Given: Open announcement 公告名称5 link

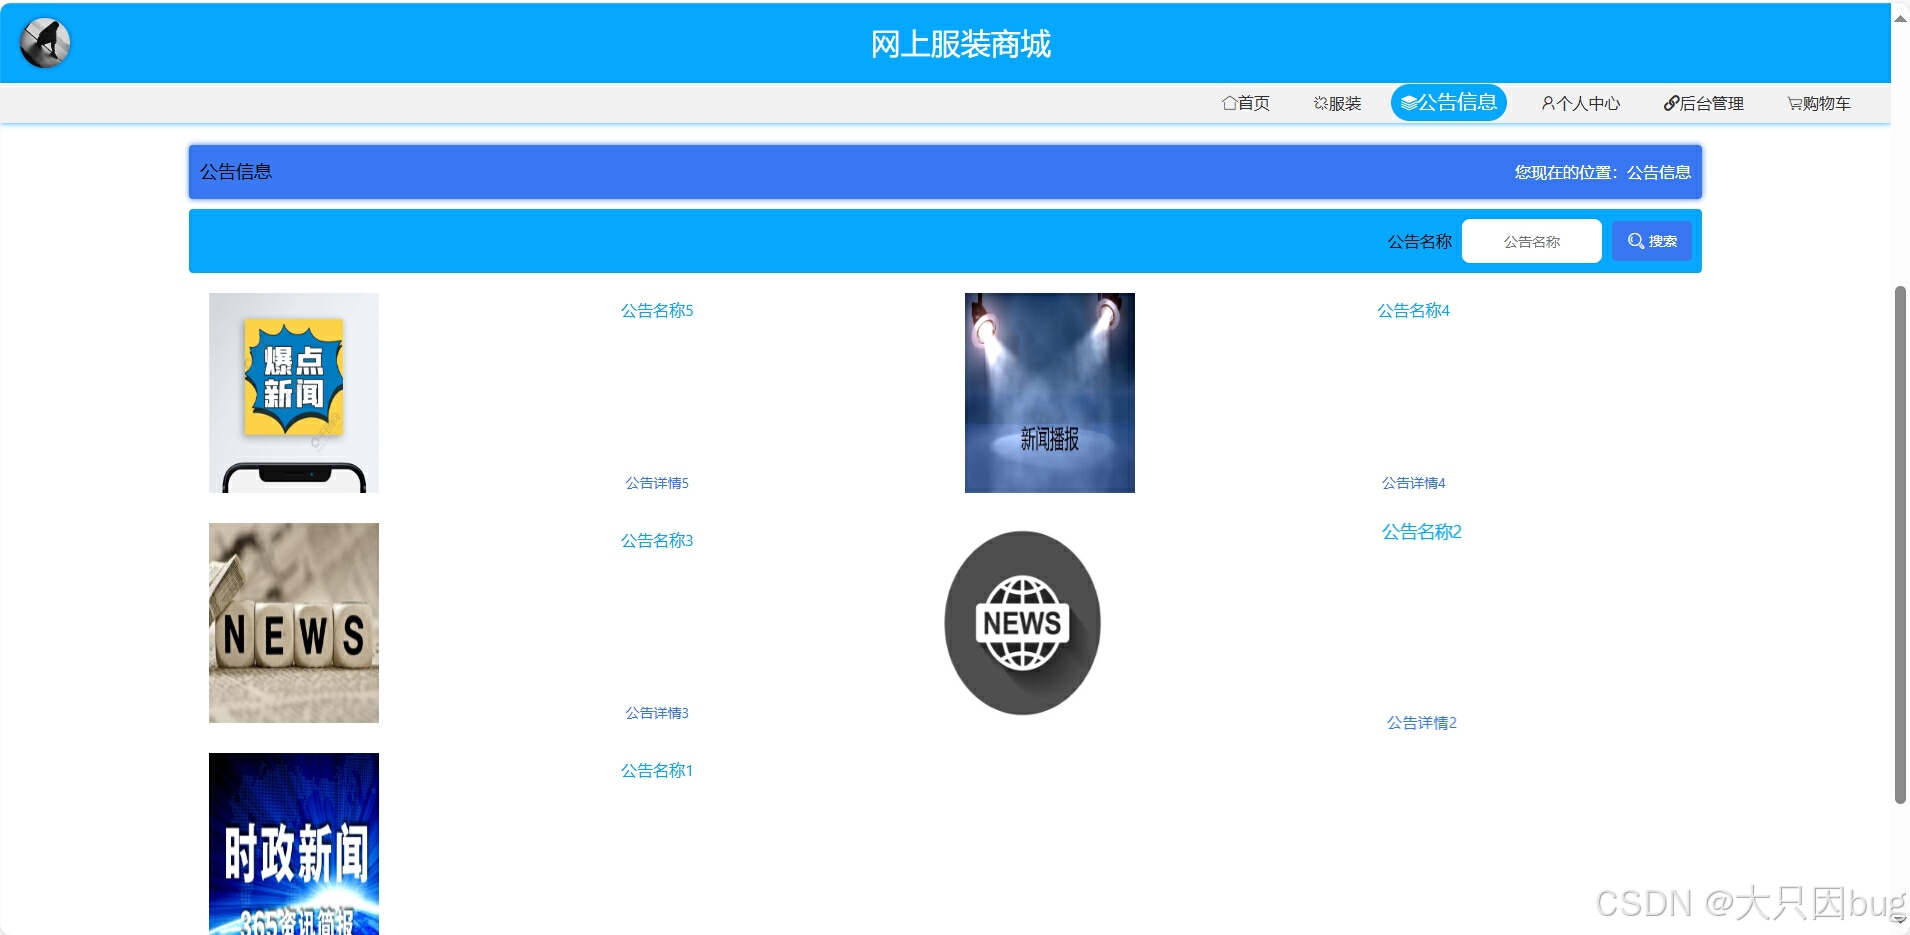Looking at the screenshot, I should [657, 310].
